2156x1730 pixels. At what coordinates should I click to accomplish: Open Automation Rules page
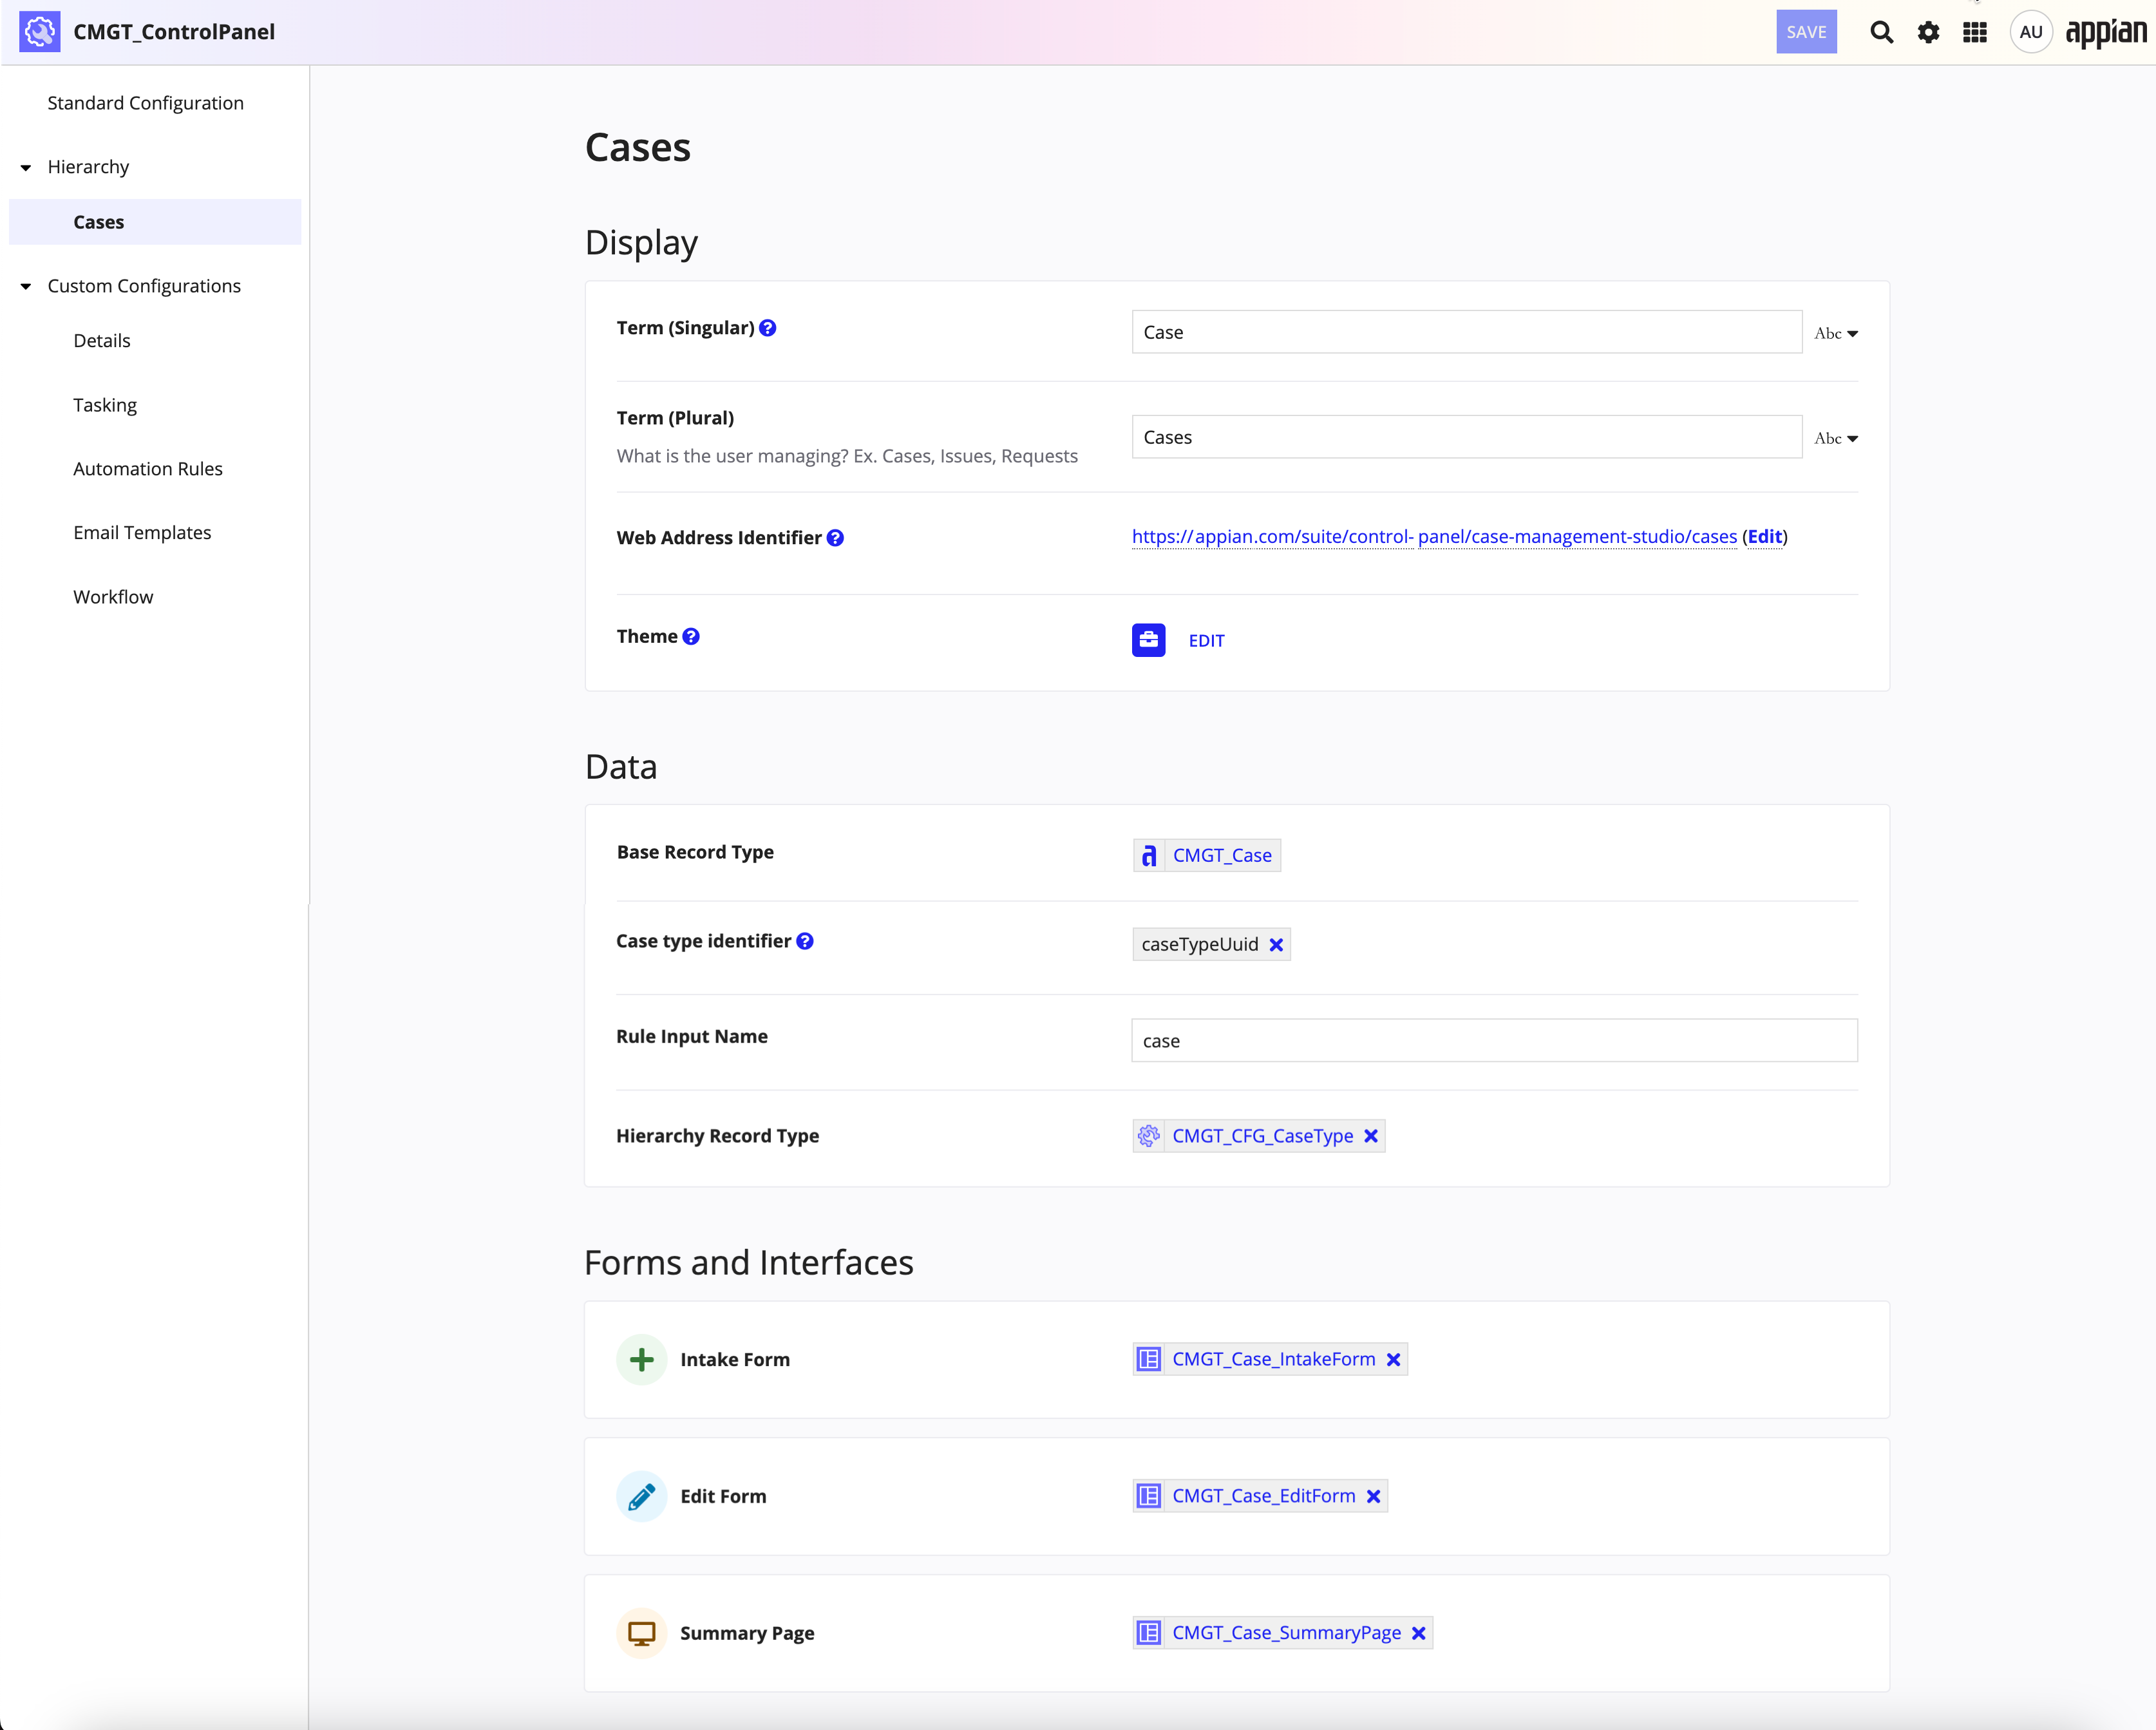click(148, 469)
